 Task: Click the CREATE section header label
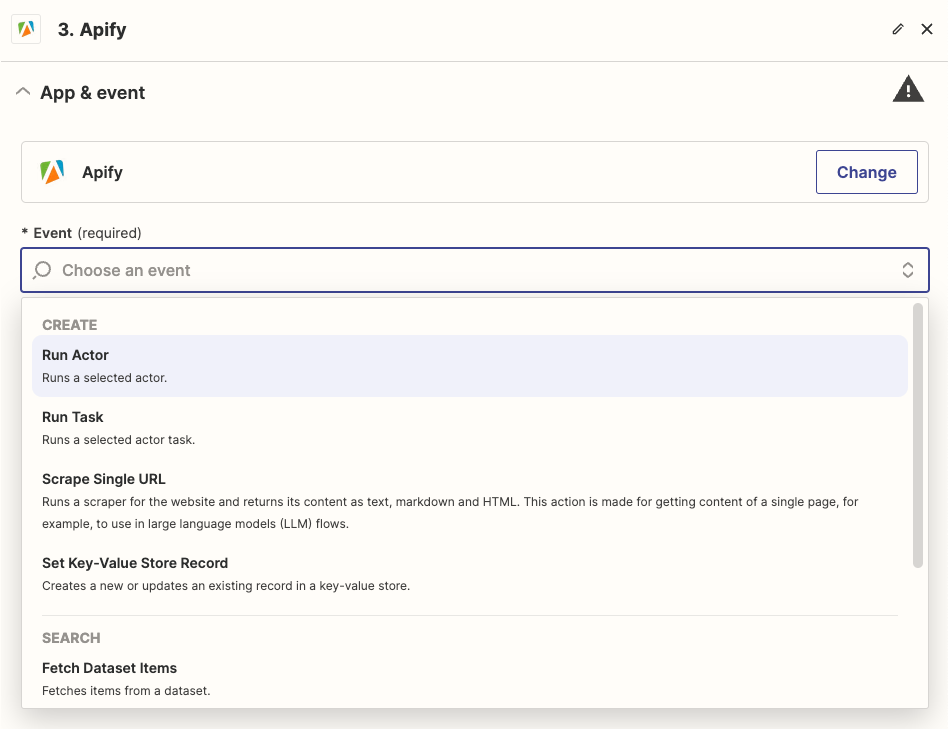pyautogui.click(x=70, y=324)
